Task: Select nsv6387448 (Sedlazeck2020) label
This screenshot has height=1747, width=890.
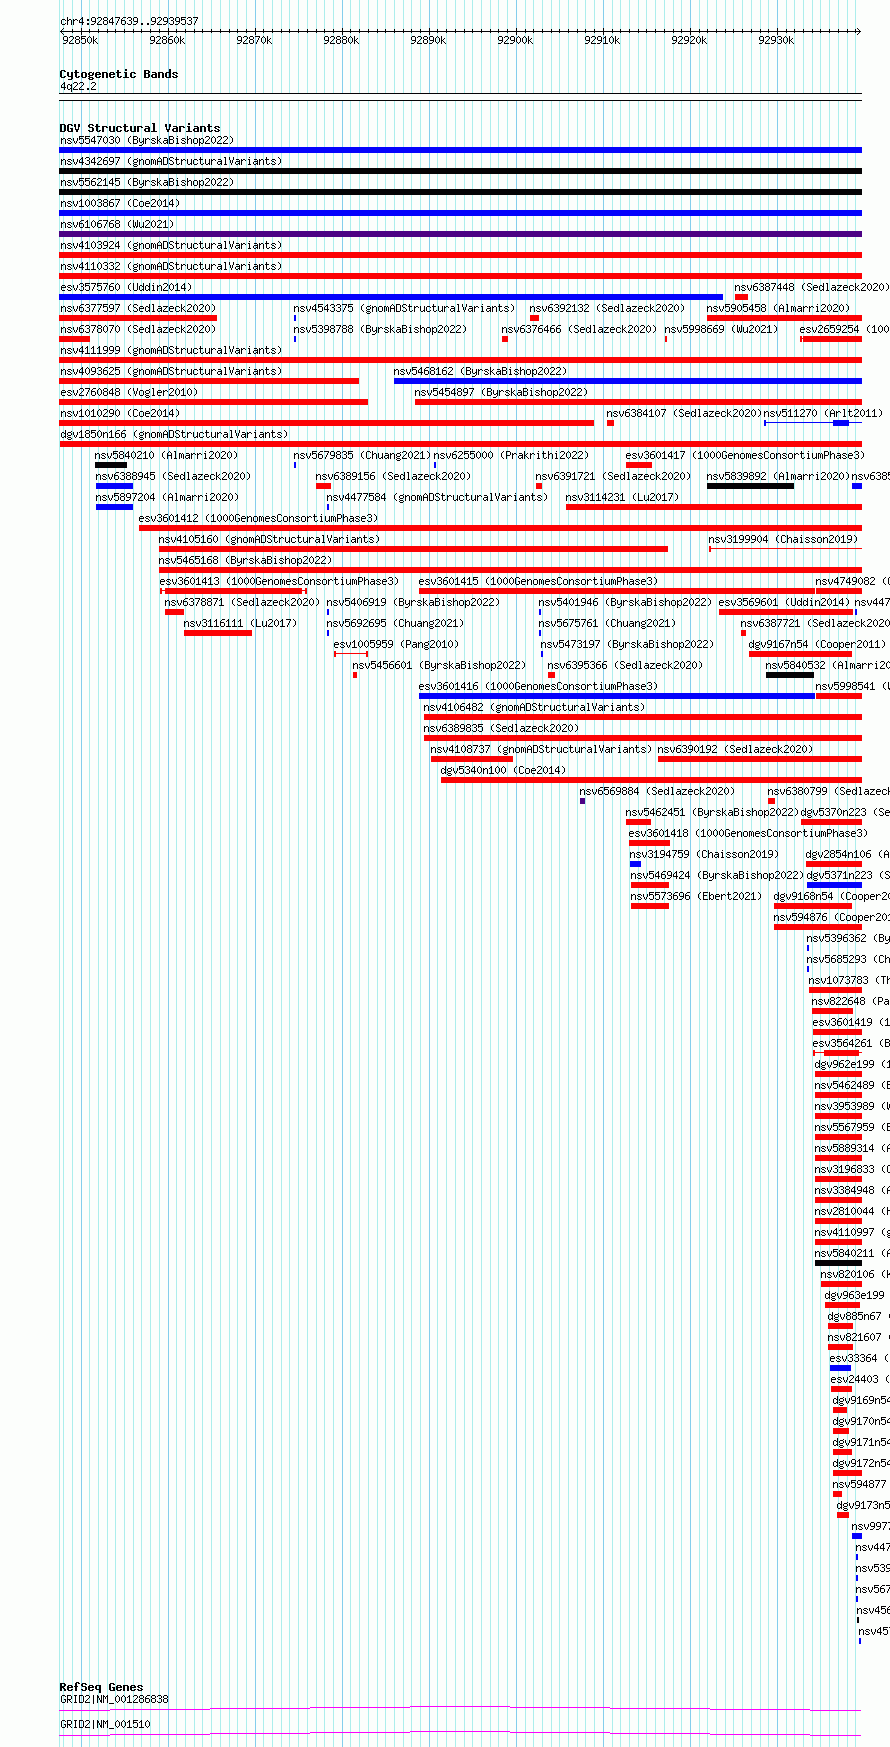Action: [812, 288]
